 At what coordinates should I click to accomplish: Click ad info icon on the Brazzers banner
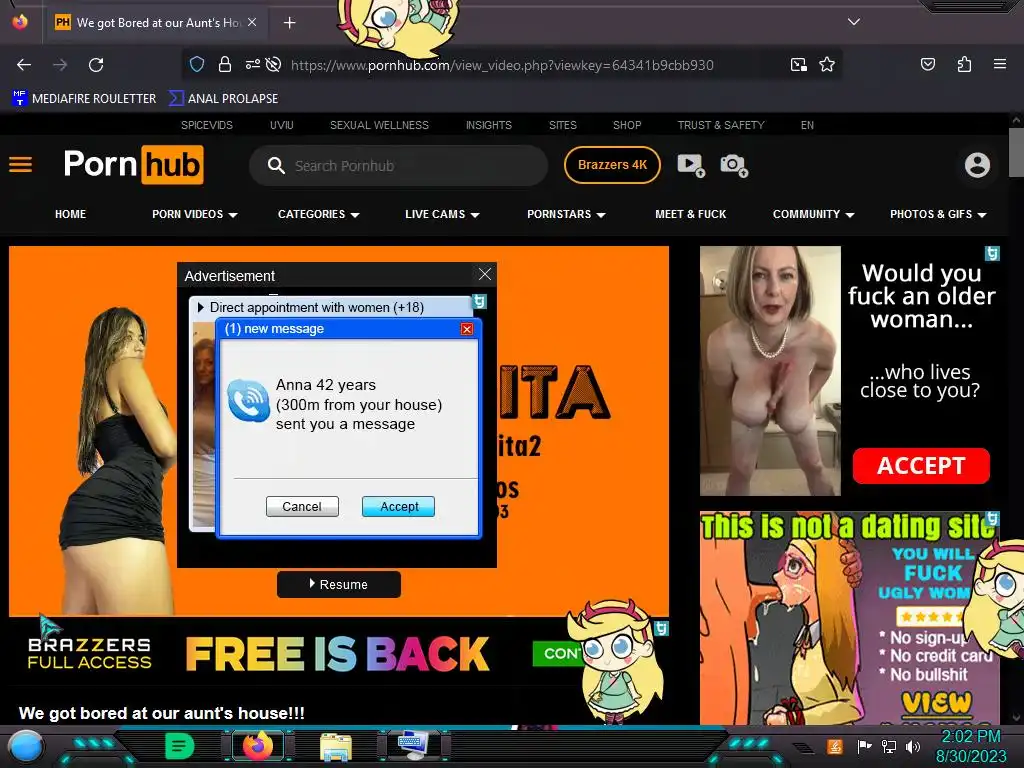(x=661, y=628)
